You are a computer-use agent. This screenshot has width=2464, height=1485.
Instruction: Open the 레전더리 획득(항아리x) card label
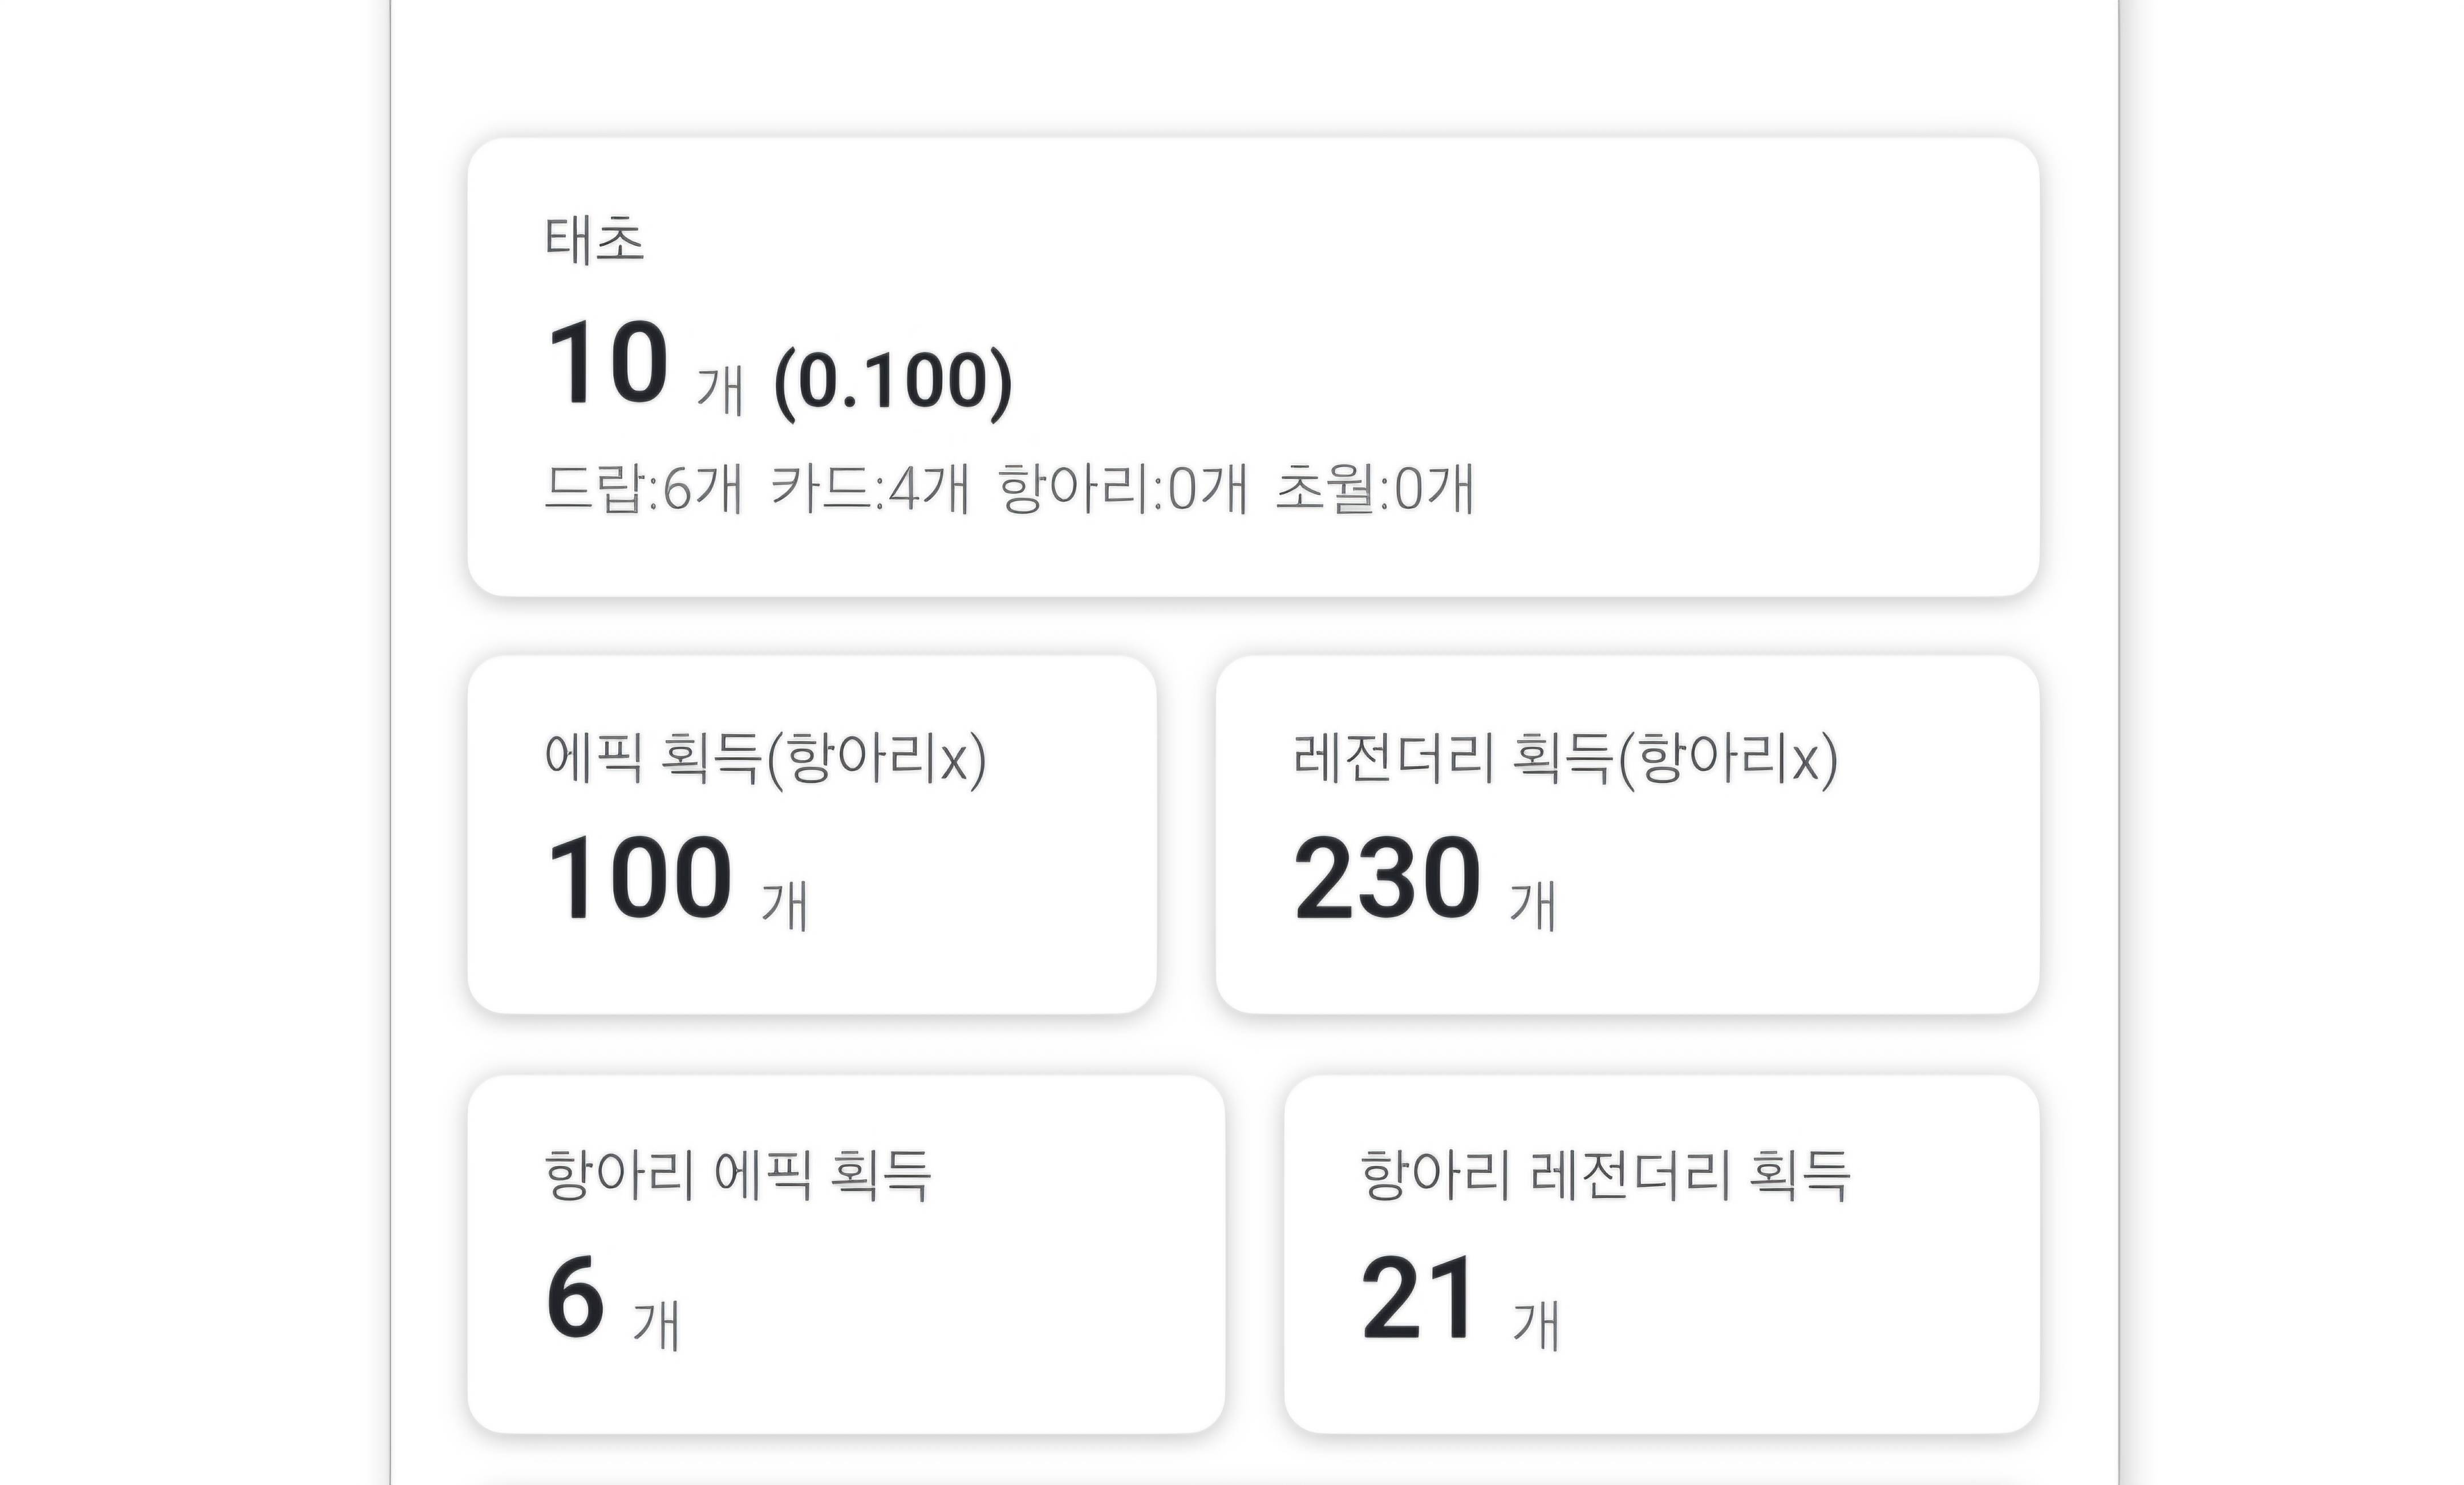coord(1566,759)
